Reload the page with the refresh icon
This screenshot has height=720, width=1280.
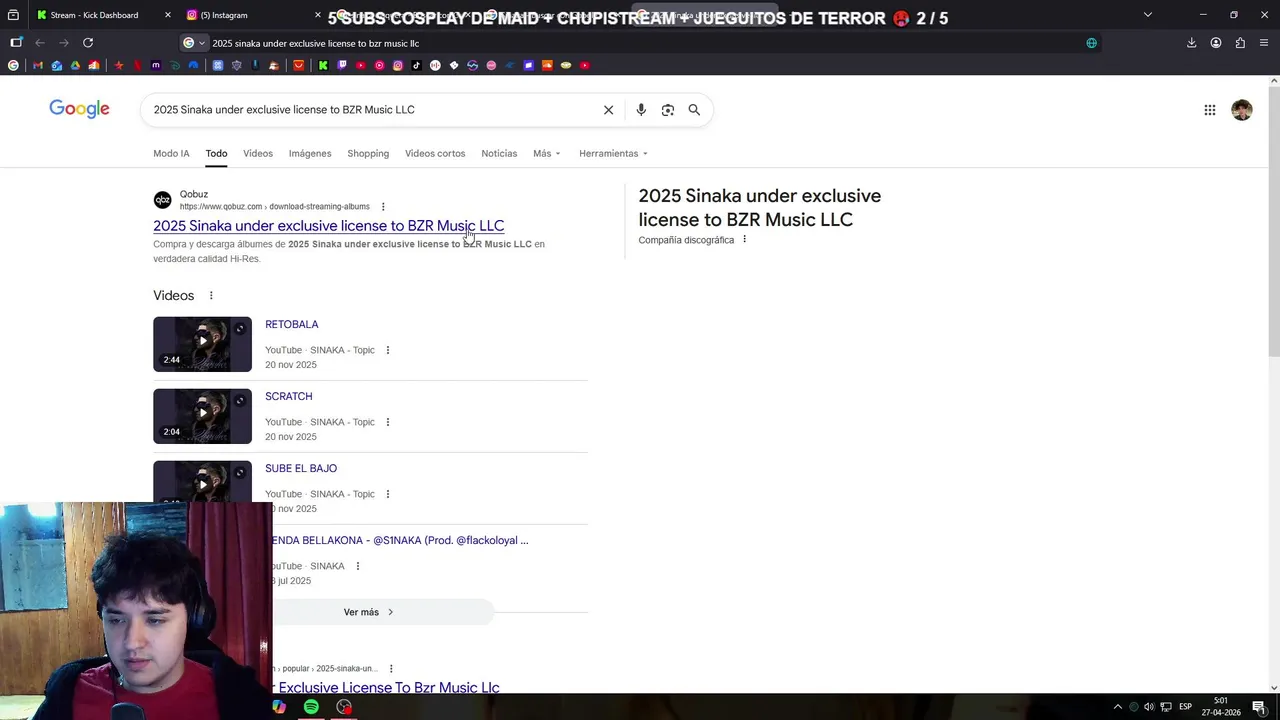point(88,43)
